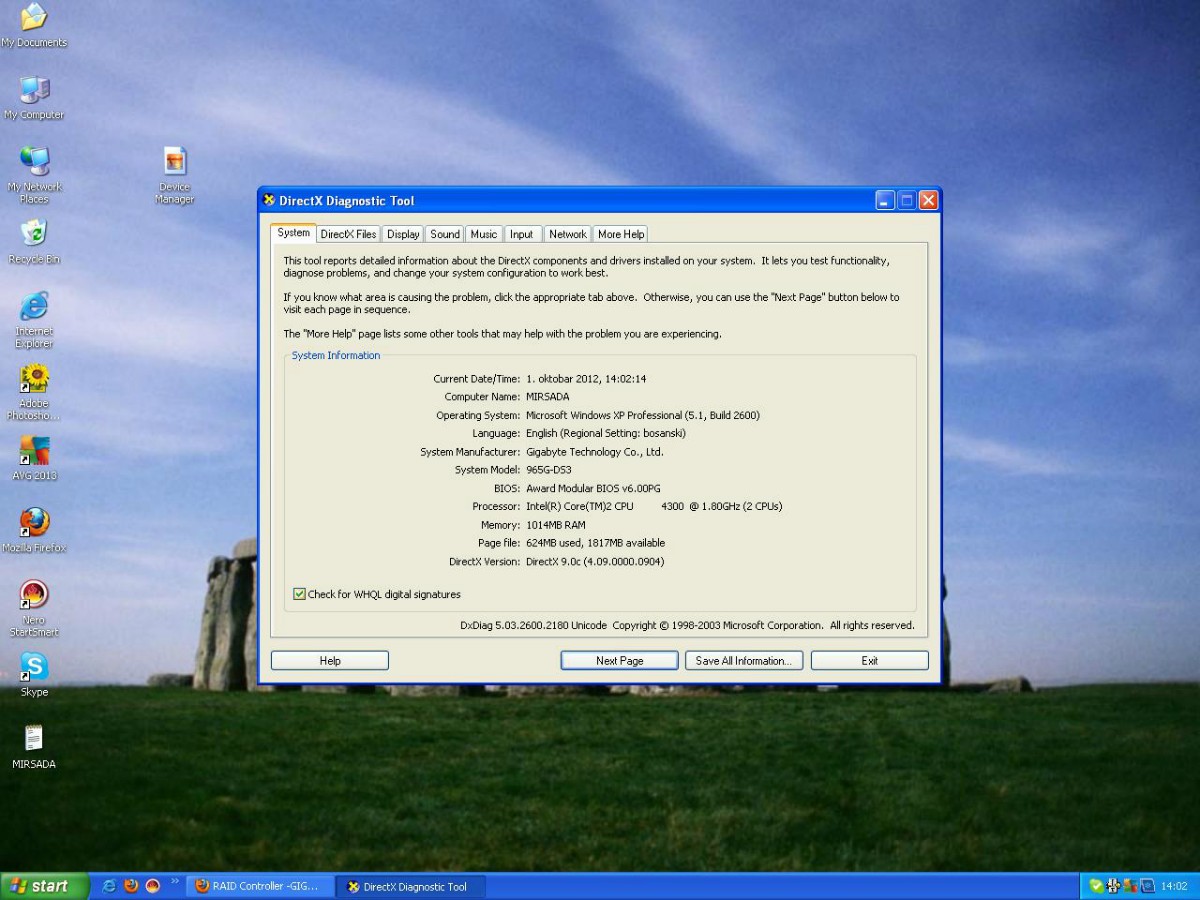Screen dimensions: 1200x900
Task: Open the Music tab
Action: pyautogui.click(x=484, y=234)
